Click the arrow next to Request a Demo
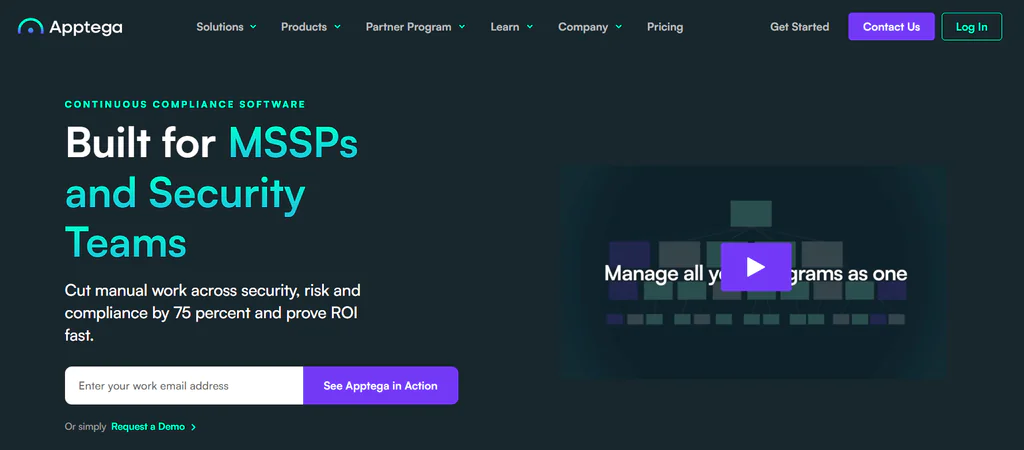The width and height of the screenshot is (1024, 450). click(x=193, y=427)
